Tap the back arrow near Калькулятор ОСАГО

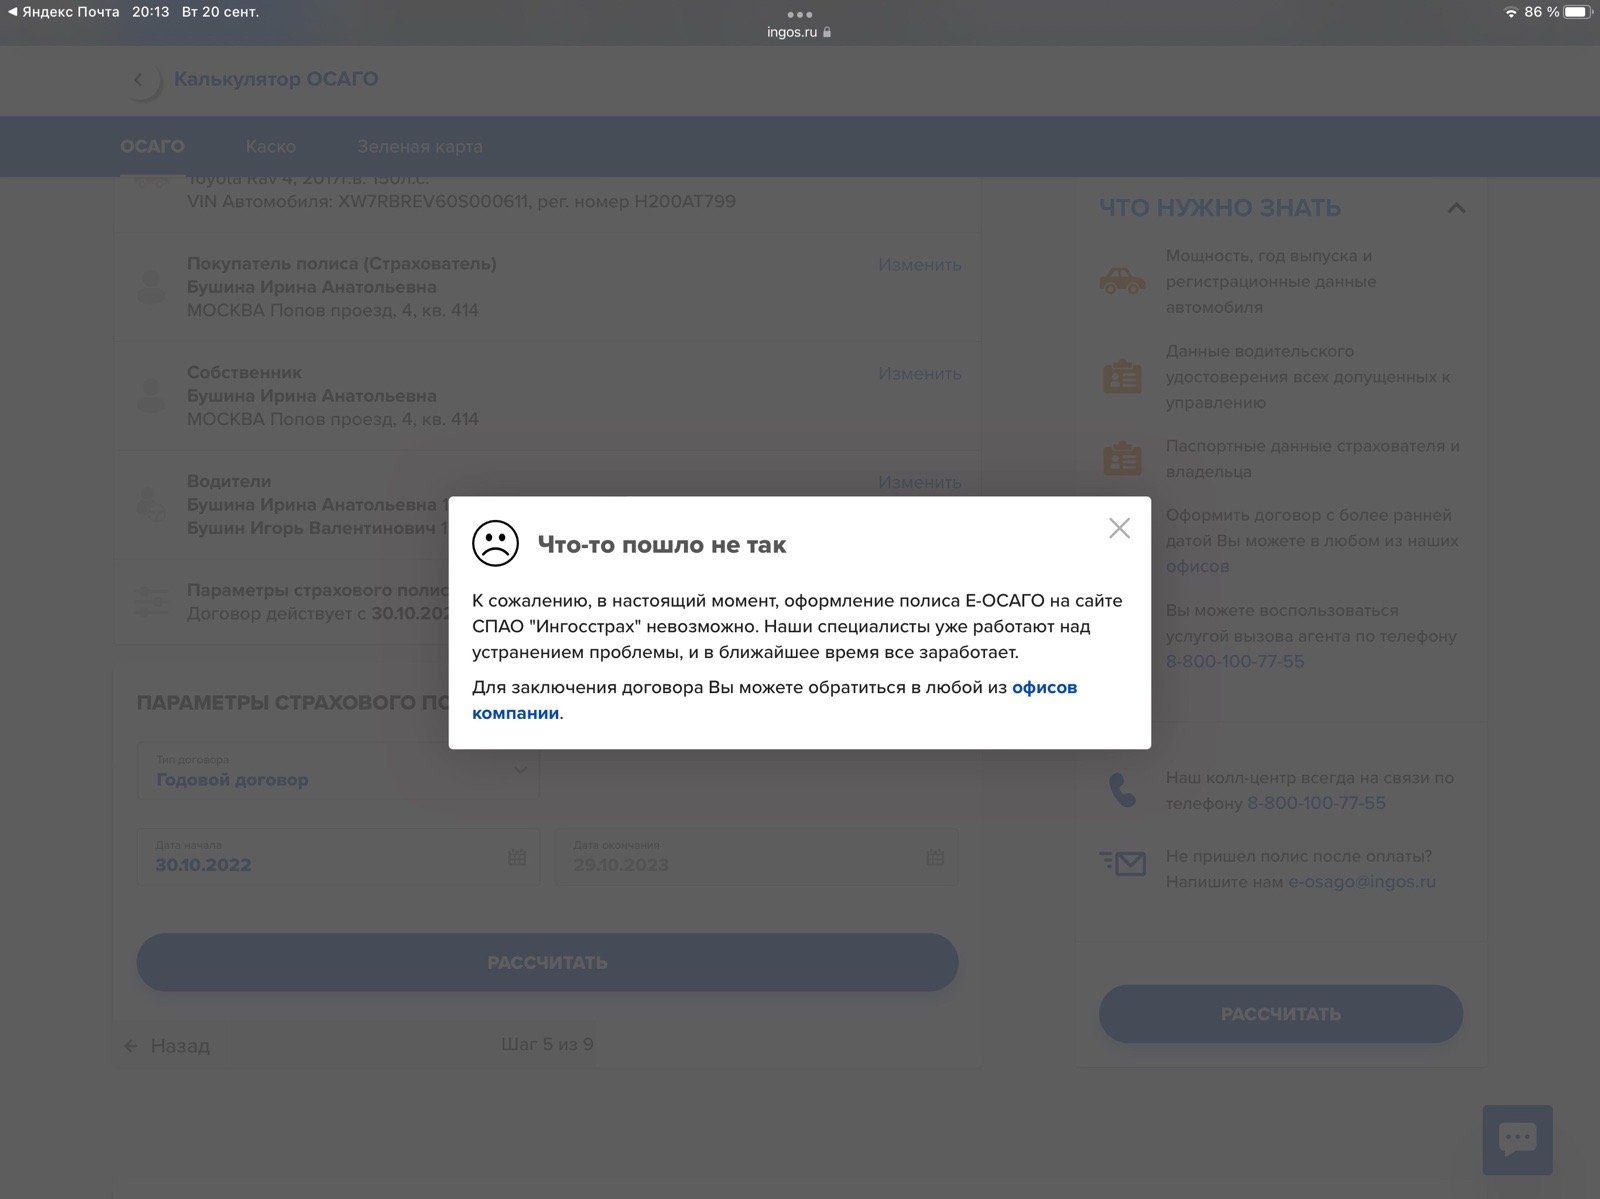139,80
